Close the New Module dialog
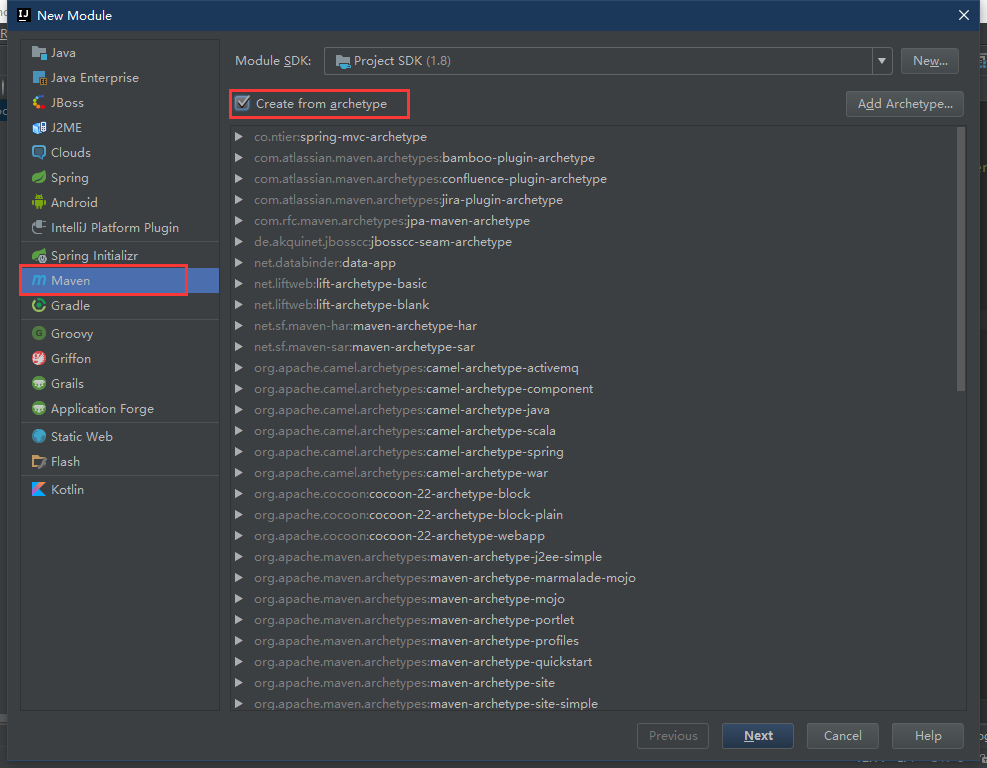The width and height of the screenshot is (987, 768). click(964, 15)
